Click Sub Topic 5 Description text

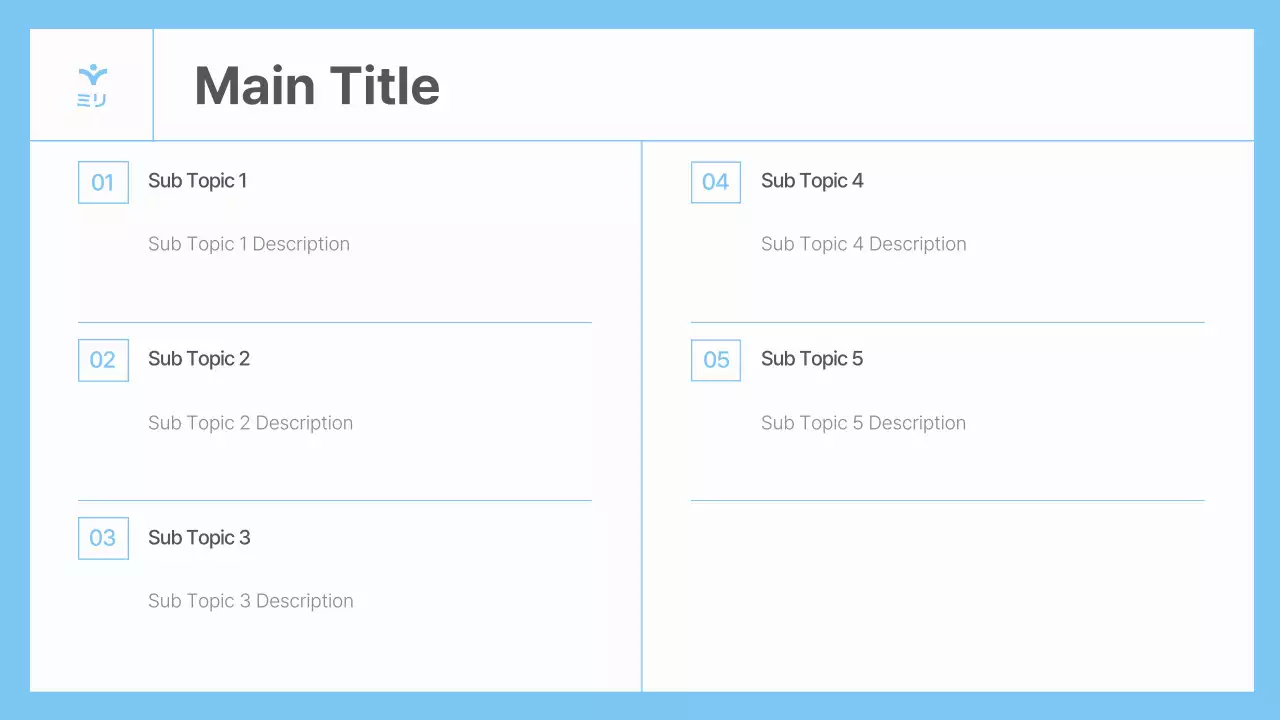click(863, 423)
